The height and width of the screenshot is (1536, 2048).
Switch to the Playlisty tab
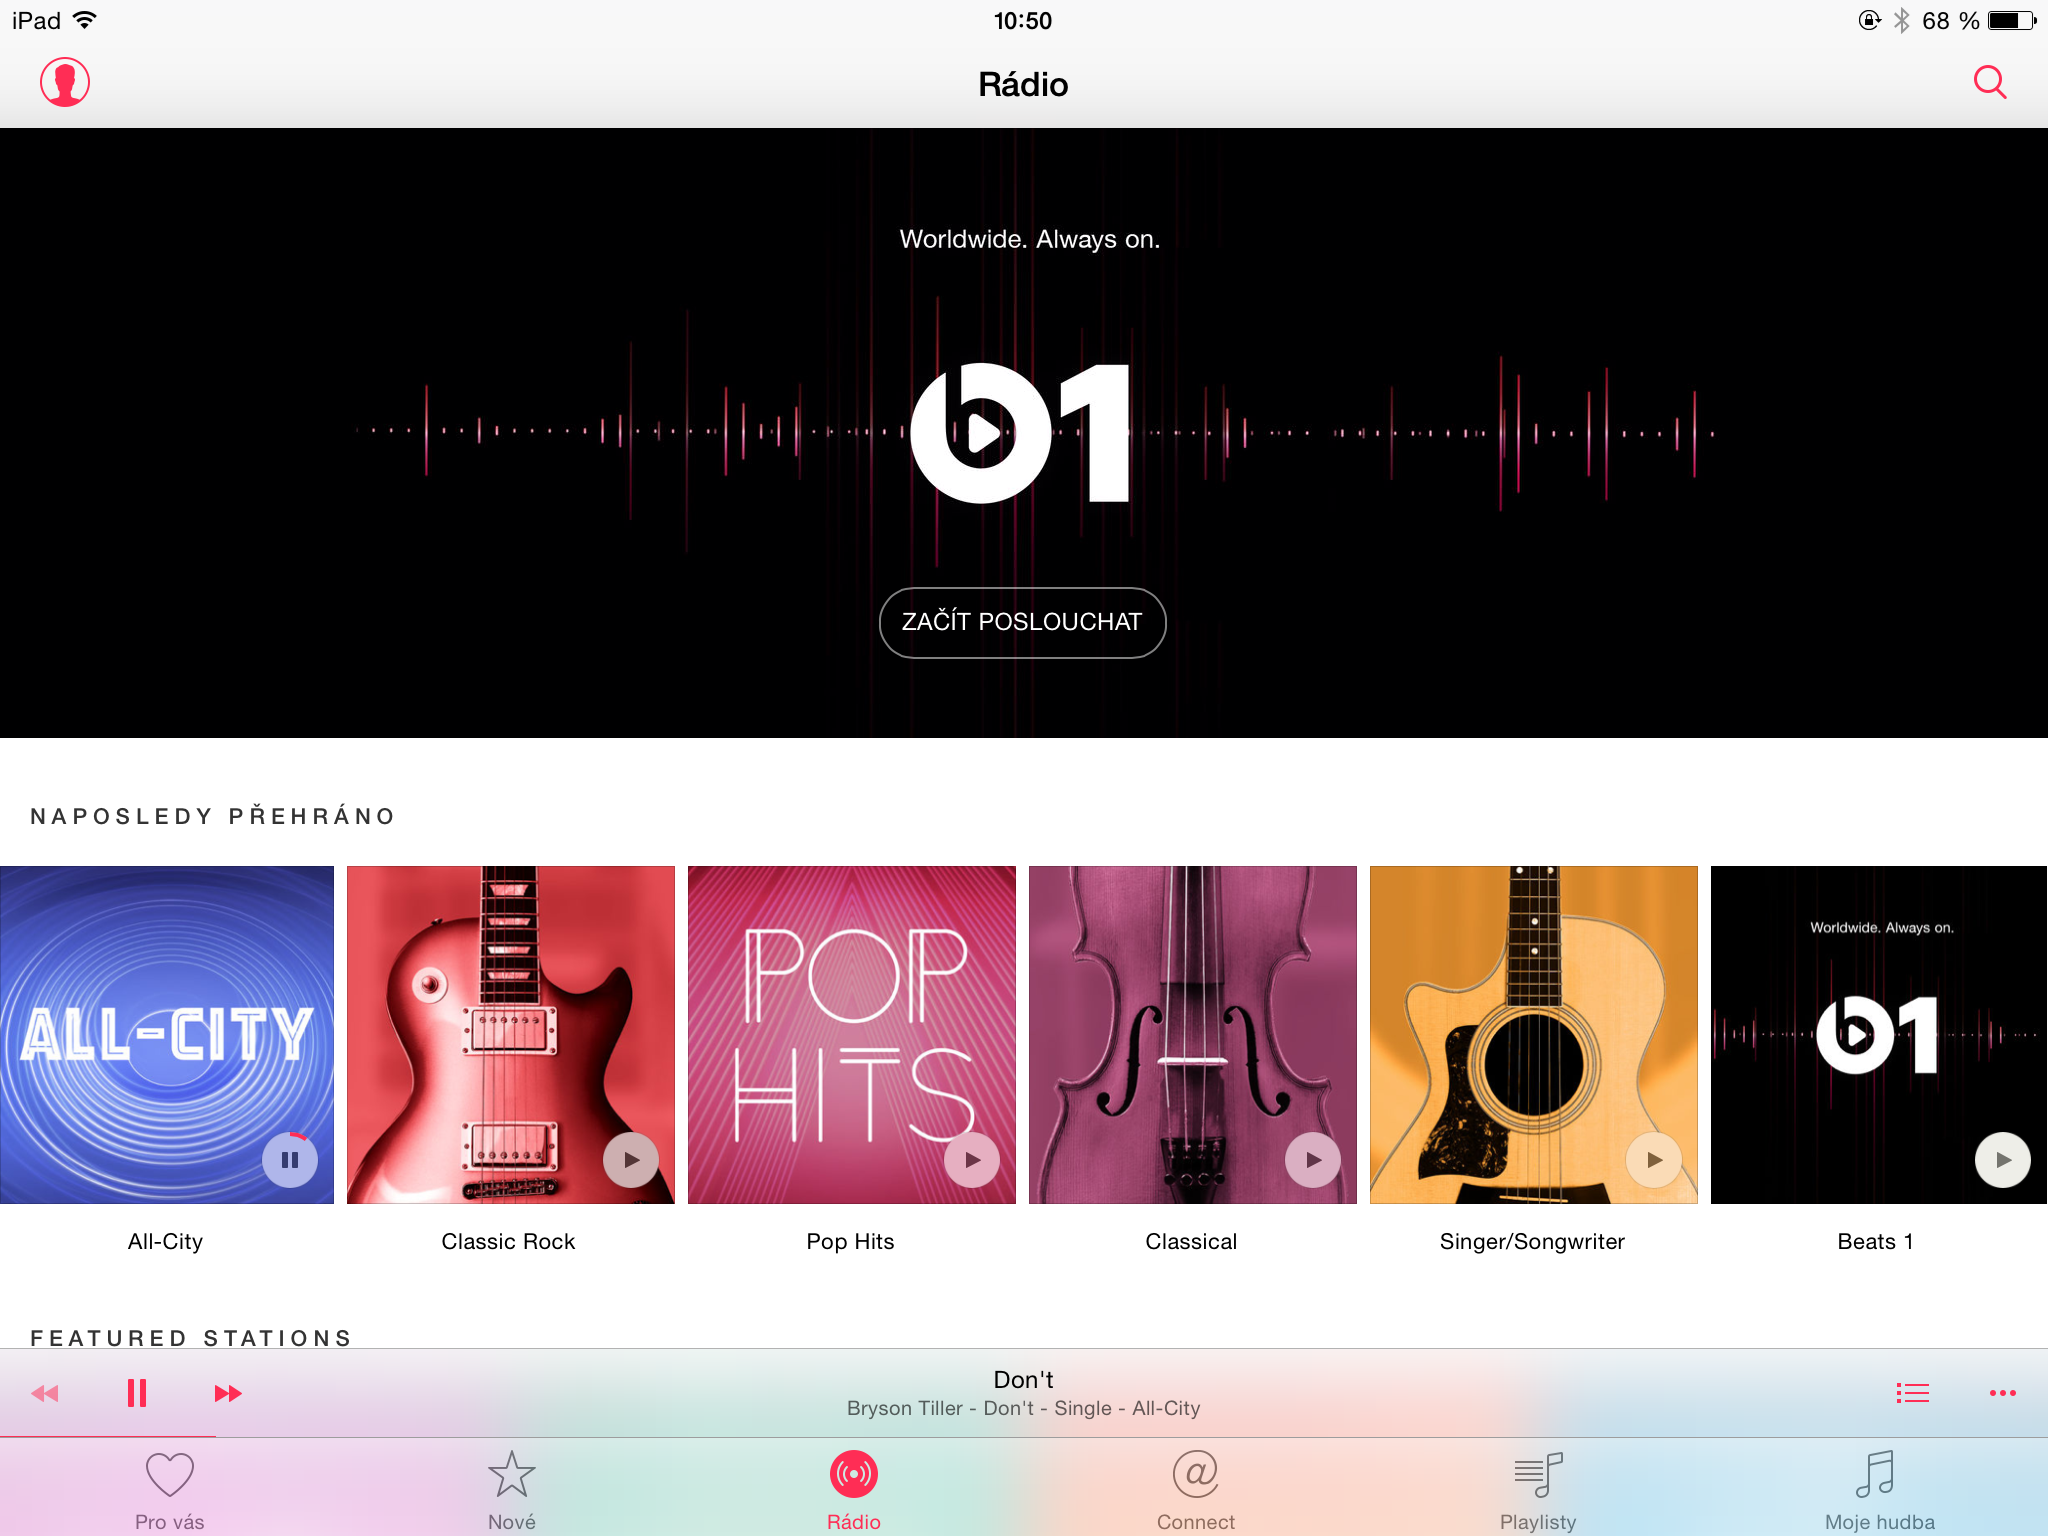coord(1538,1490)
